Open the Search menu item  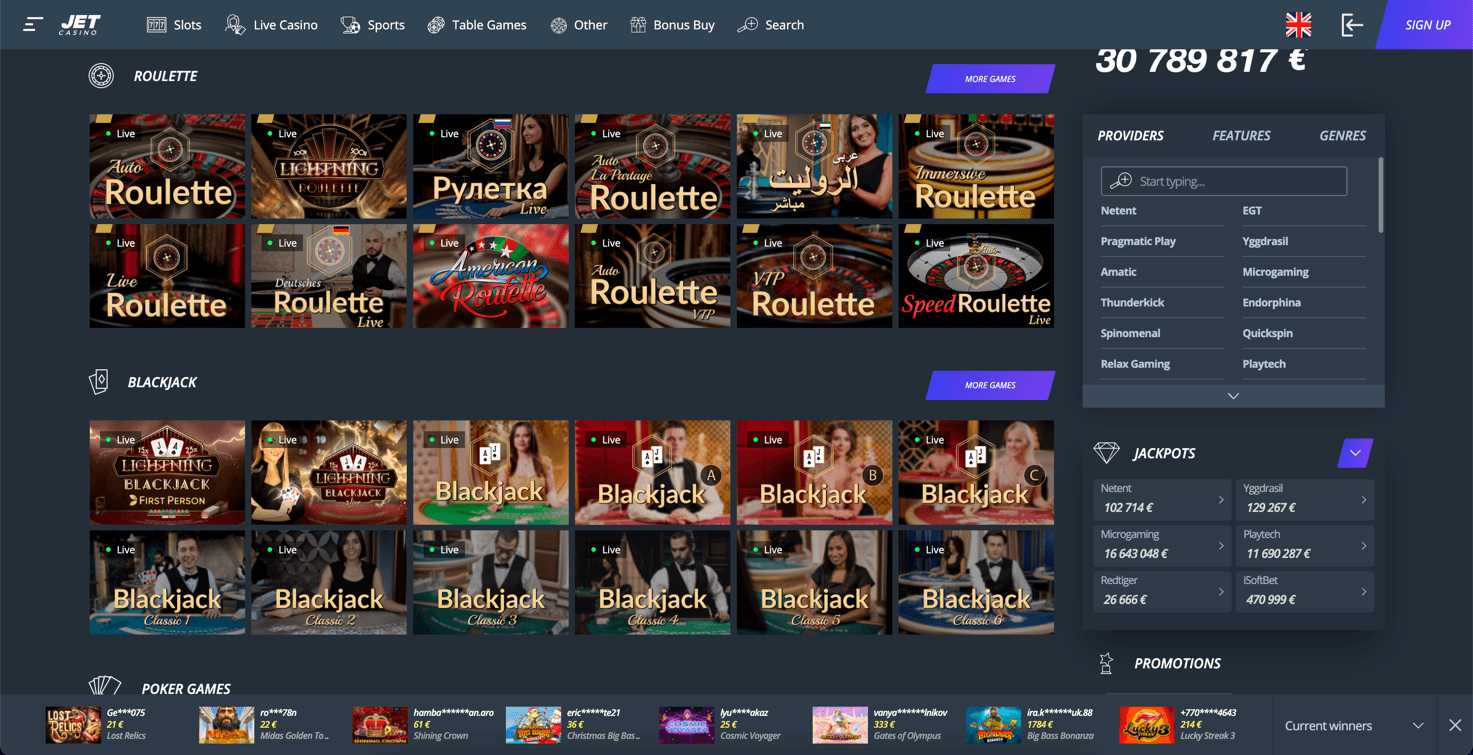click(x=770, y=25)
